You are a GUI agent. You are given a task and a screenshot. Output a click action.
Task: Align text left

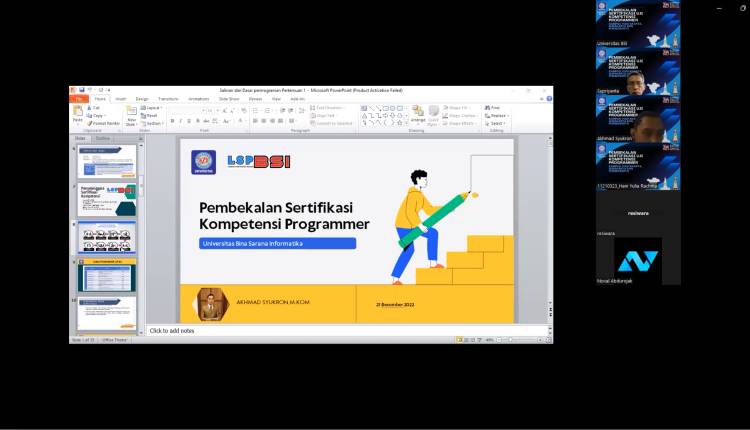pos(255,121)
